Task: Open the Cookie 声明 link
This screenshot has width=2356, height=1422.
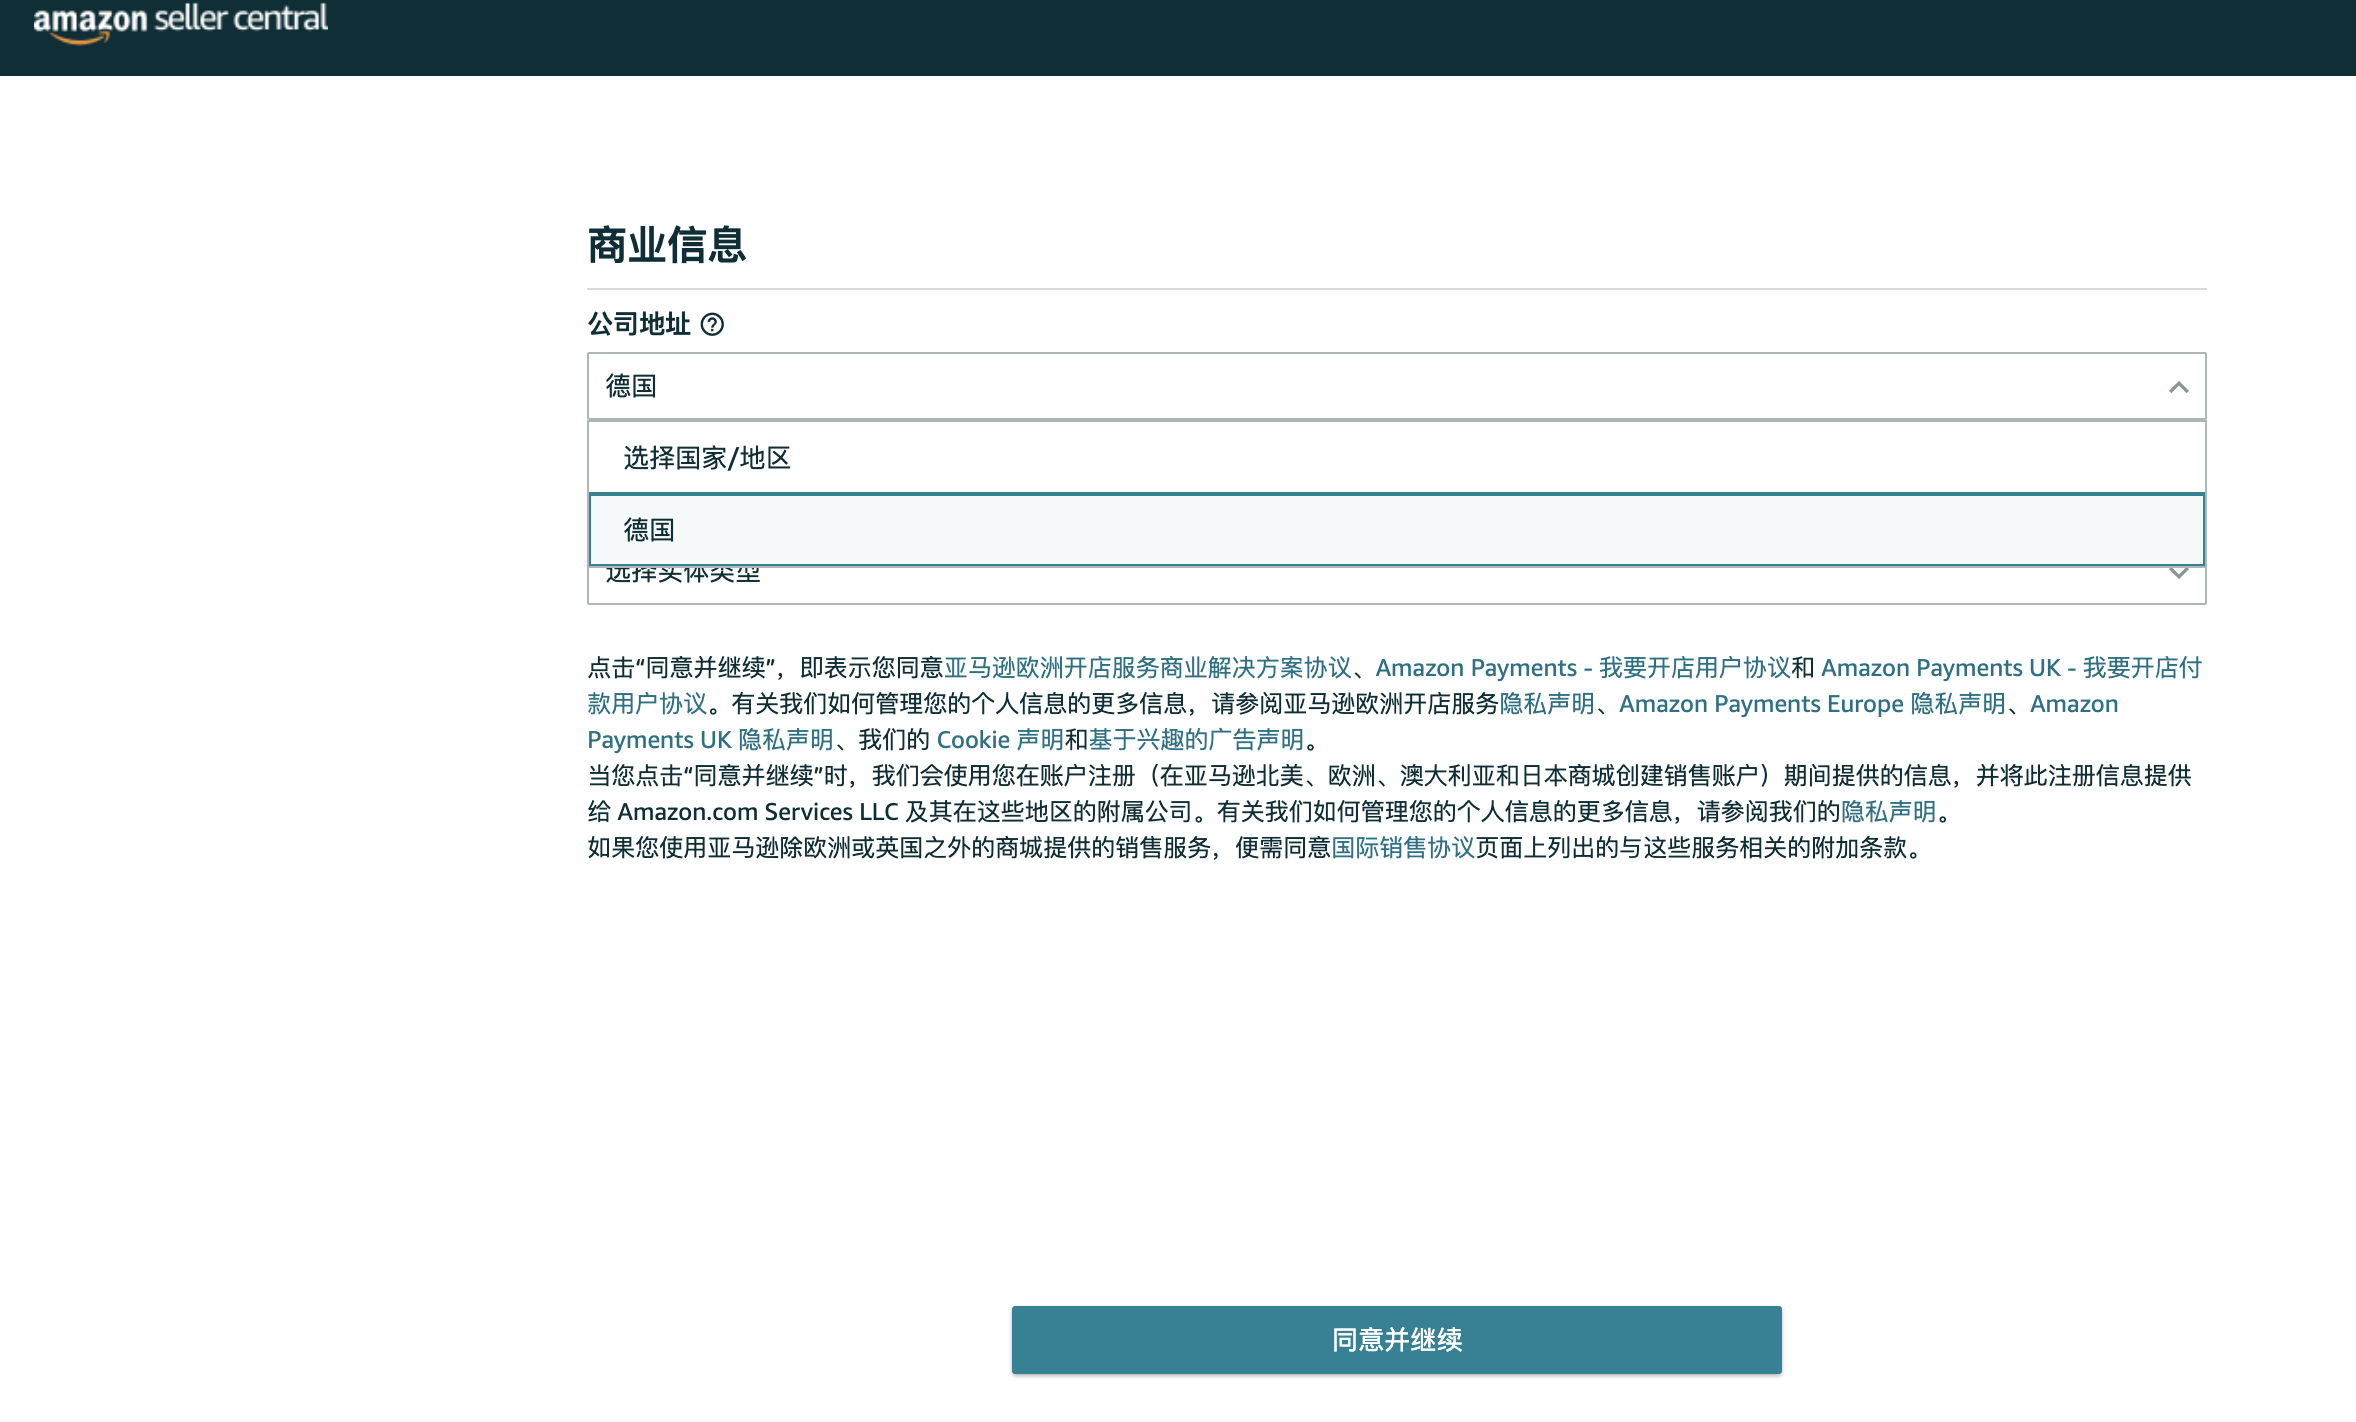Action: (x=999, y=740)
